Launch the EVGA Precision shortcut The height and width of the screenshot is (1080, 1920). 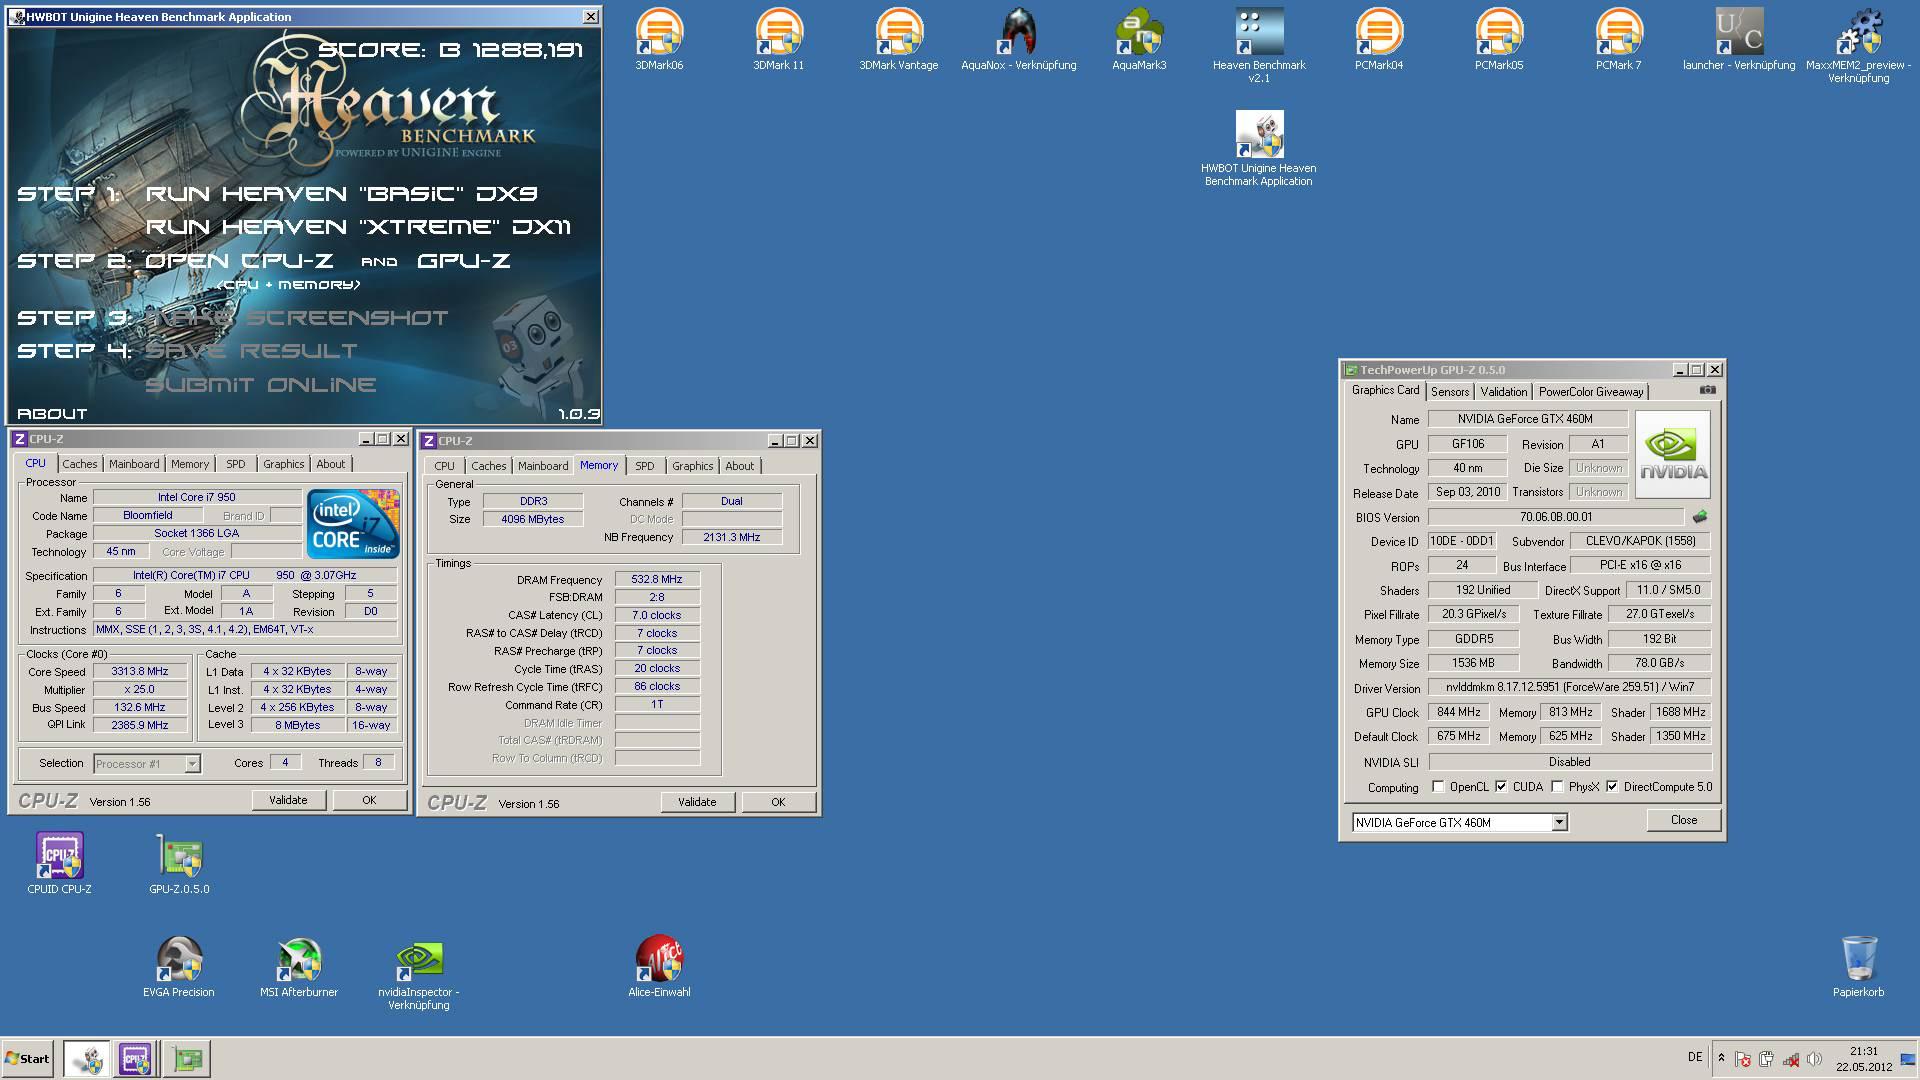pos(179,967)
